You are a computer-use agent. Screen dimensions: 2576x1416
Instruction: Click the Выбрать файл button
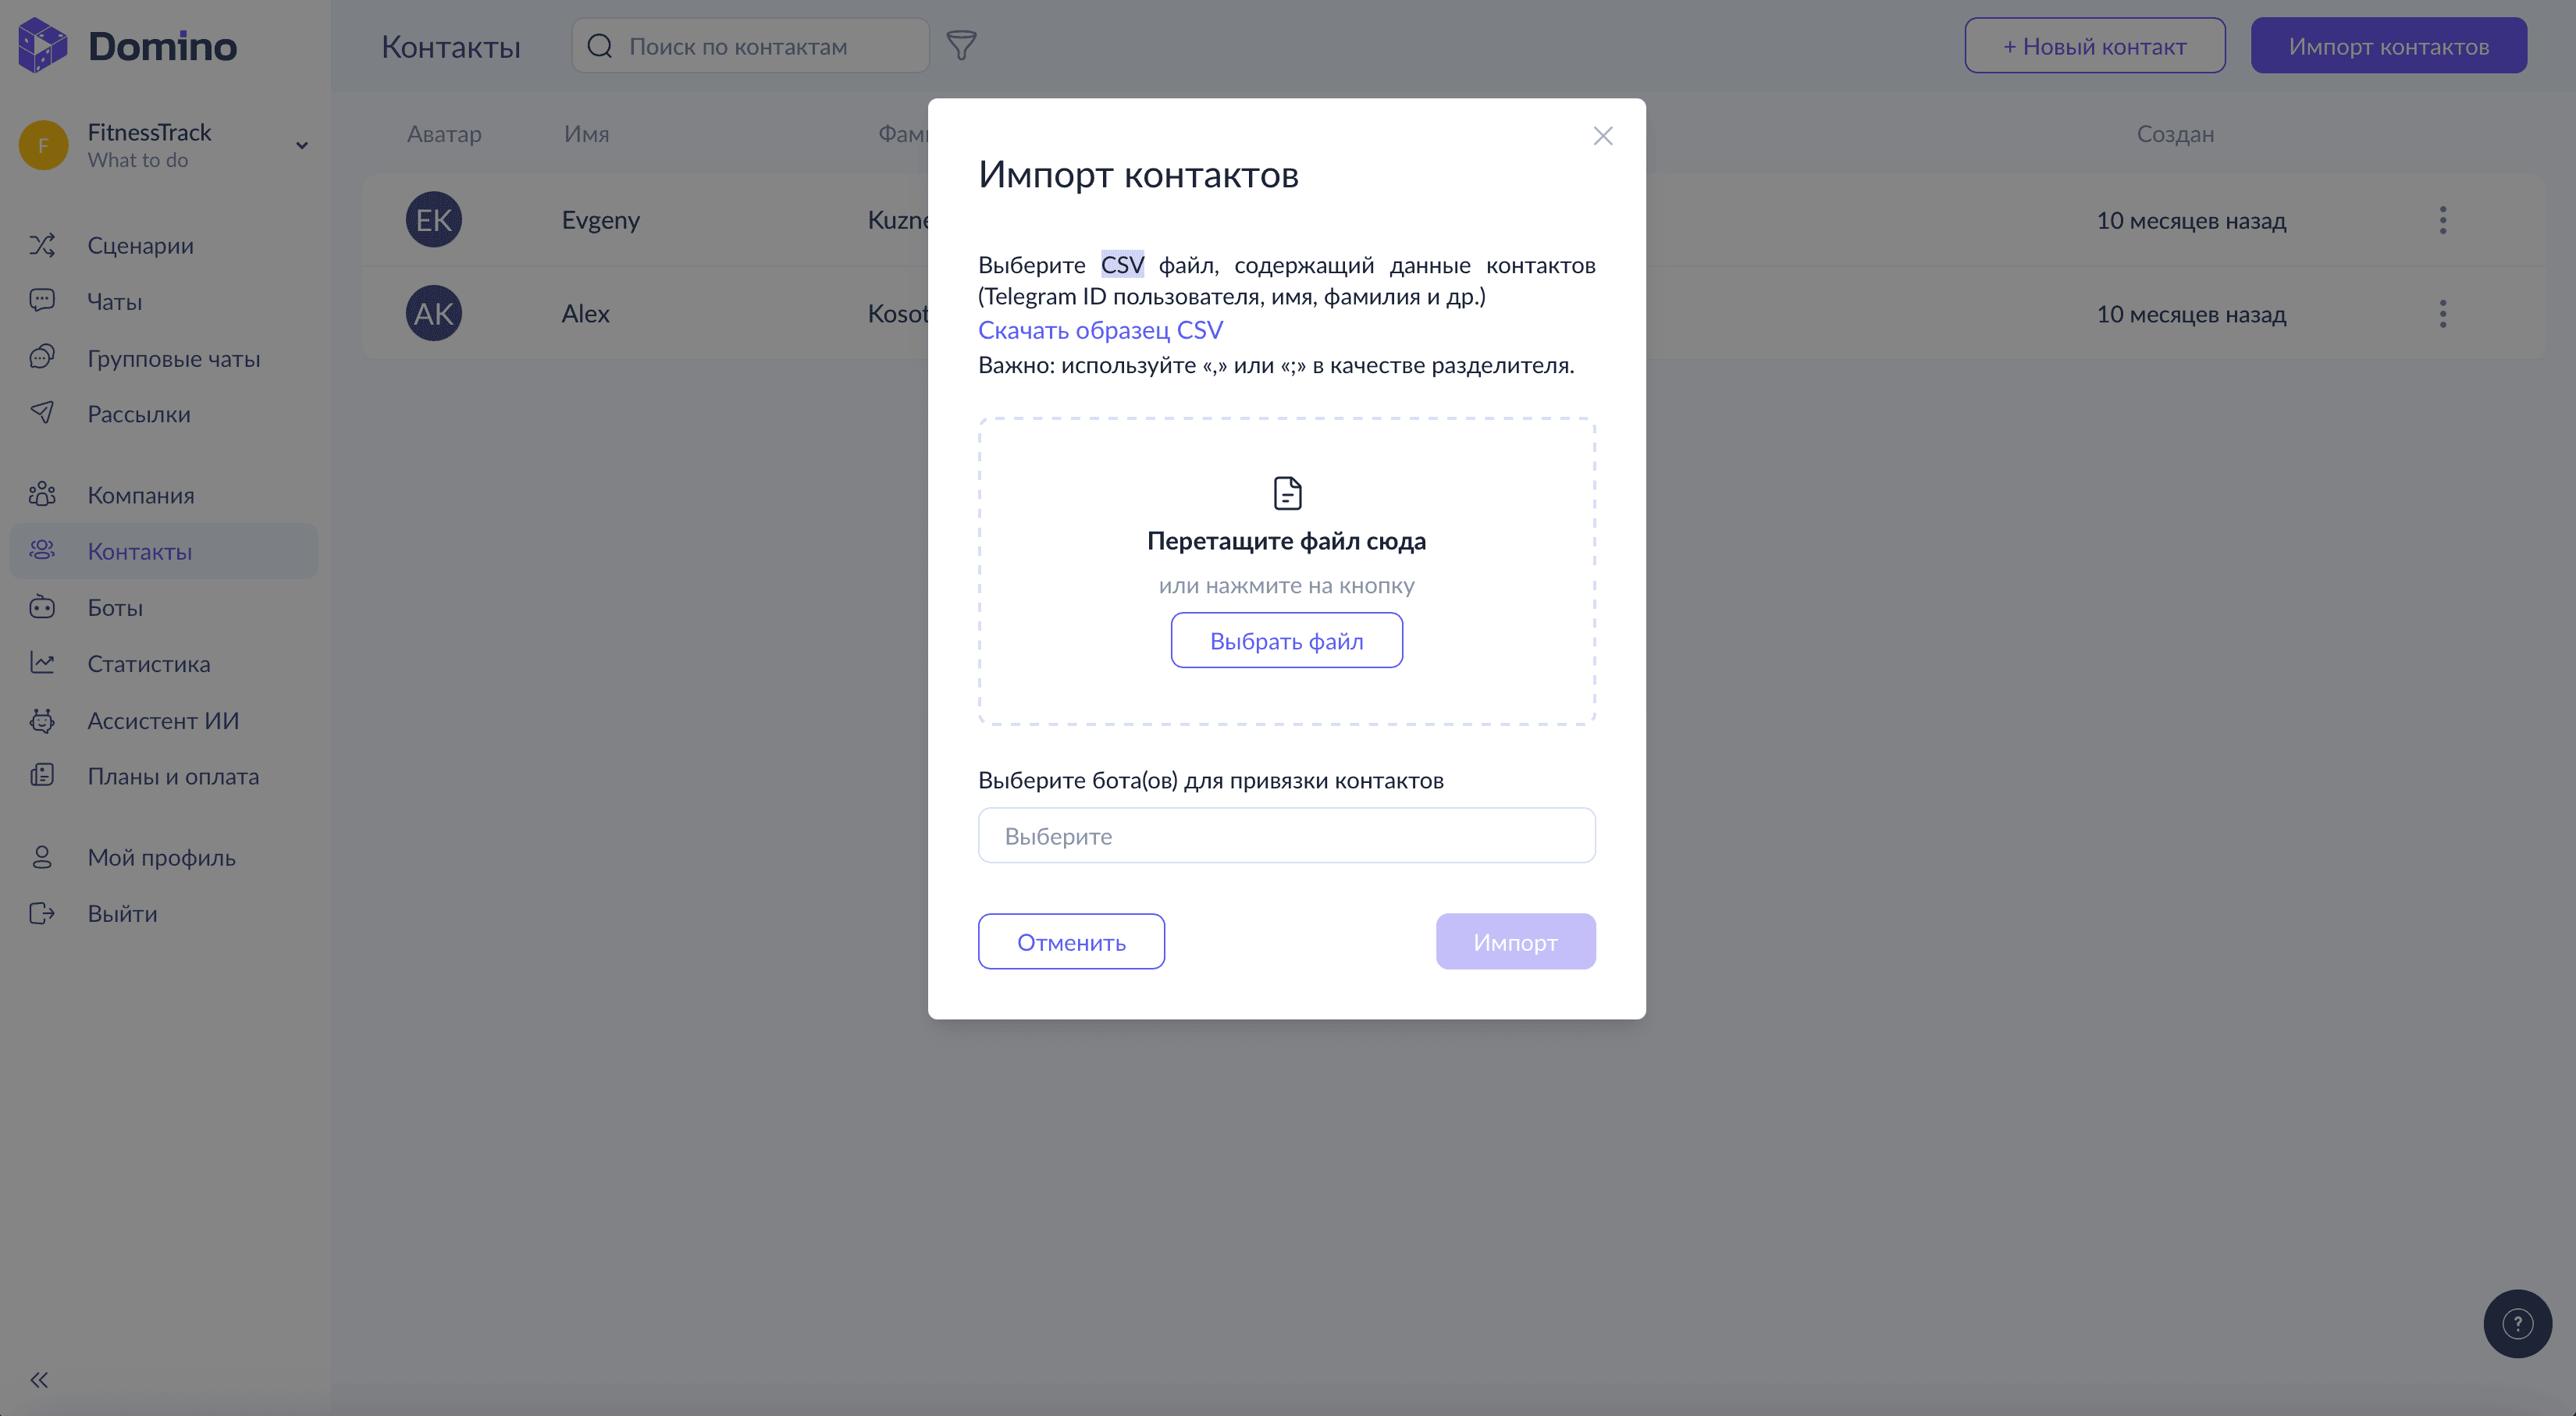tap(1286, 640)
